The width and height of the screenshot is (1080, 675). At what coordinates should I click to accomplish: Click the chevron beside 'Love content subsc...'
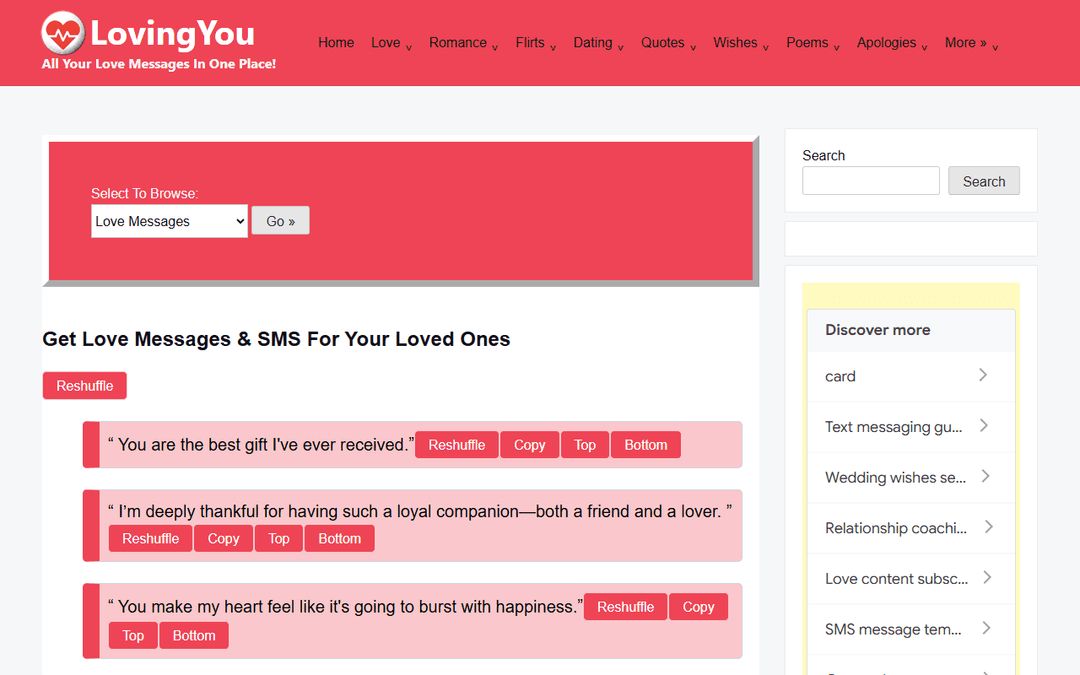[x=987, y=578]
